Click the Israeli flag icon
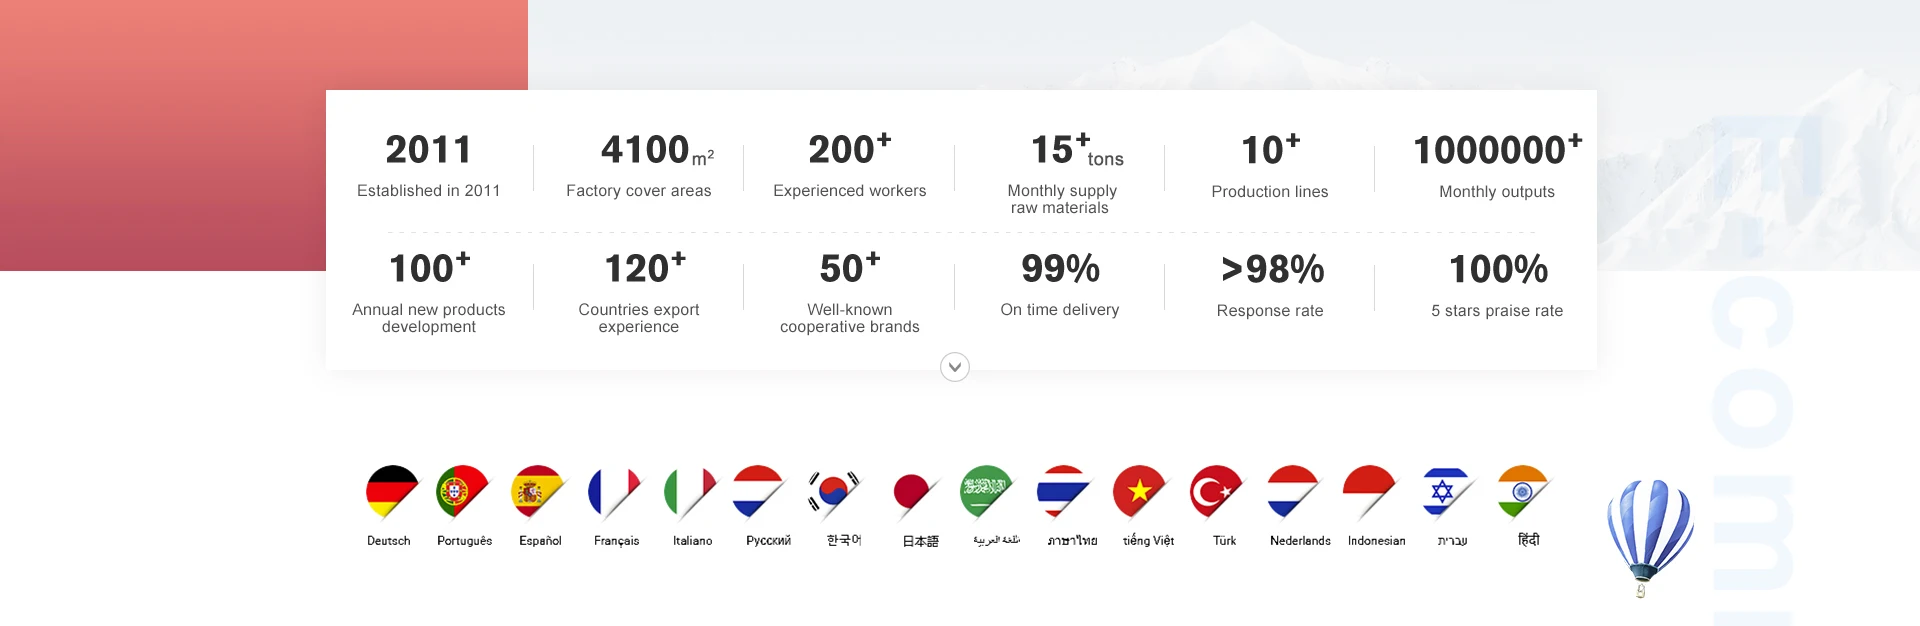Screen dimensions: 1920x626 [x=1445, y=491]
